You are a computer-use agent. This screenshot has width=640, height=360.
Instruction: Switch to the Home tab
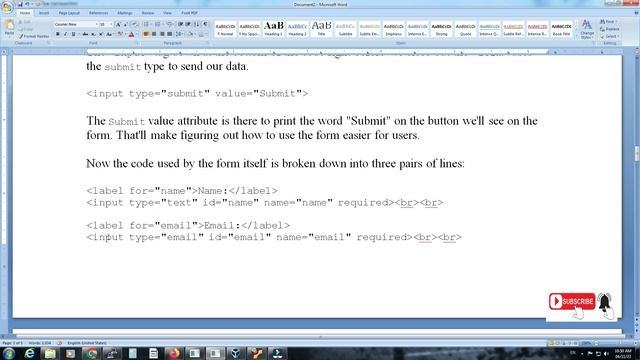[25, 13]
